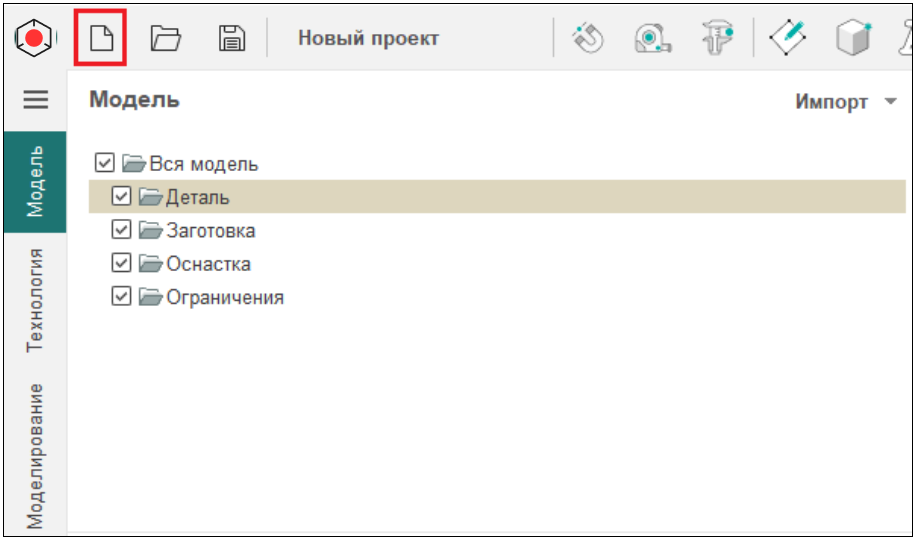Select the caliper measurement tool
The image size is (917, 540).
[716, 39]
